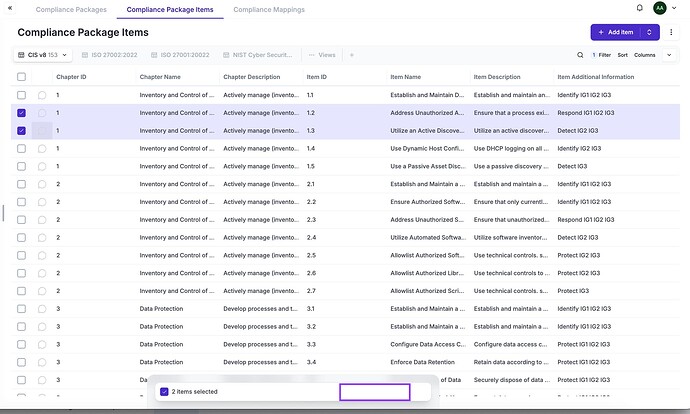Open the three-dot menu beside Add Item
690x414 pixels.
[x=671, y=32]
